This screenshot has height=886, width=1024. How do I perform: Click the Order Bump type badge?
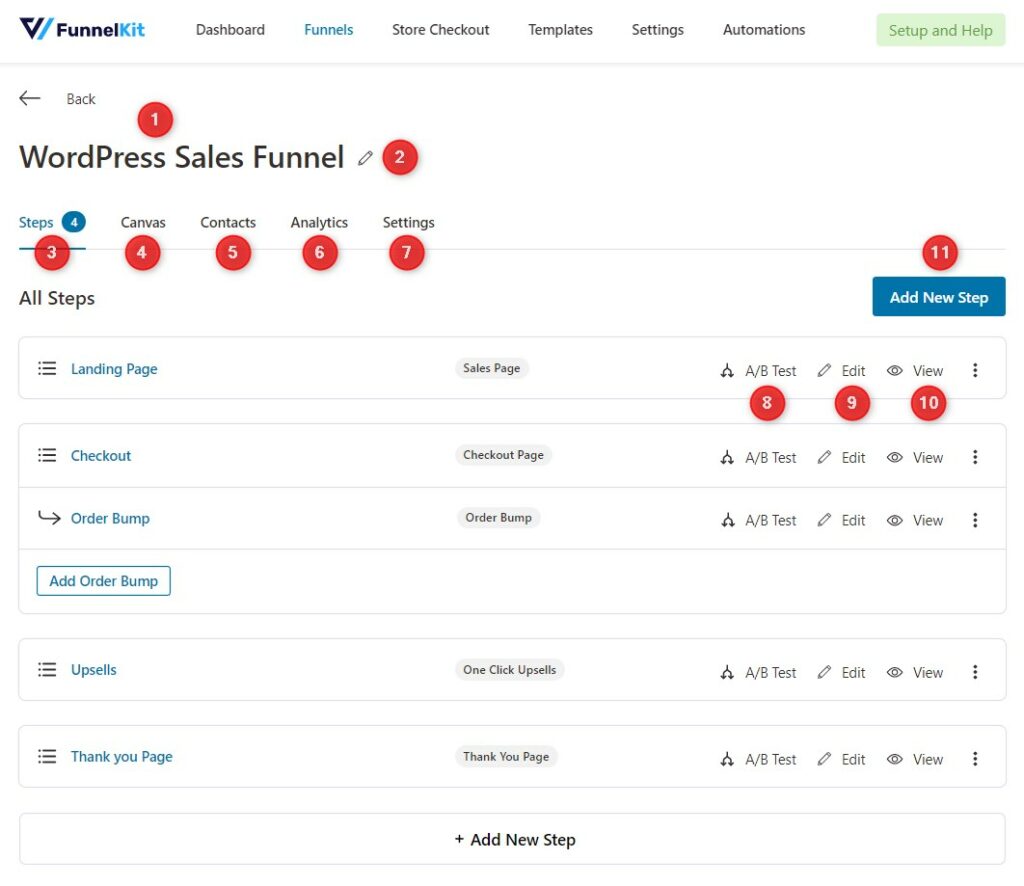[498, 517]
